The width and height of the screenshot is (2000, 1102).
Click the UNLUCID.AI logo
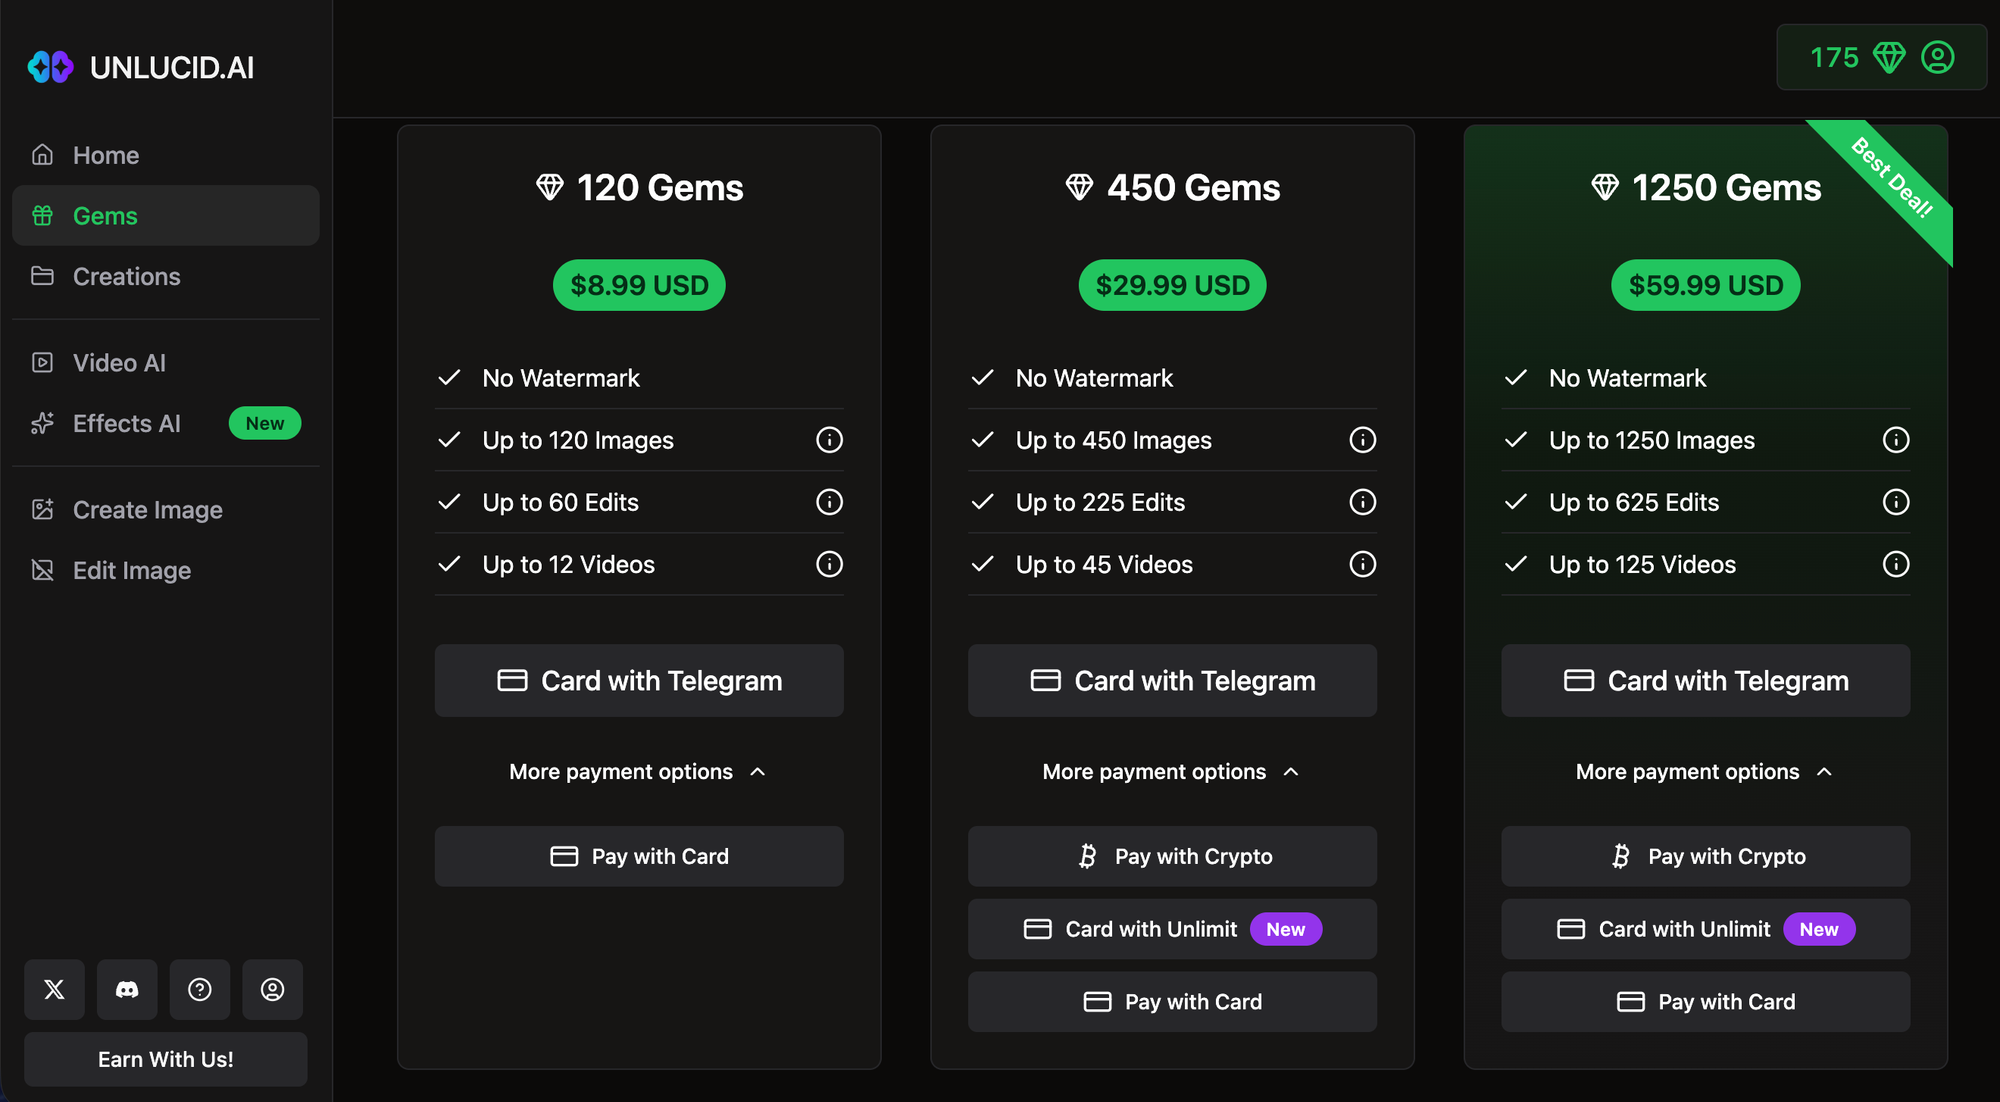pyautogui.click(x=141, y=67)
